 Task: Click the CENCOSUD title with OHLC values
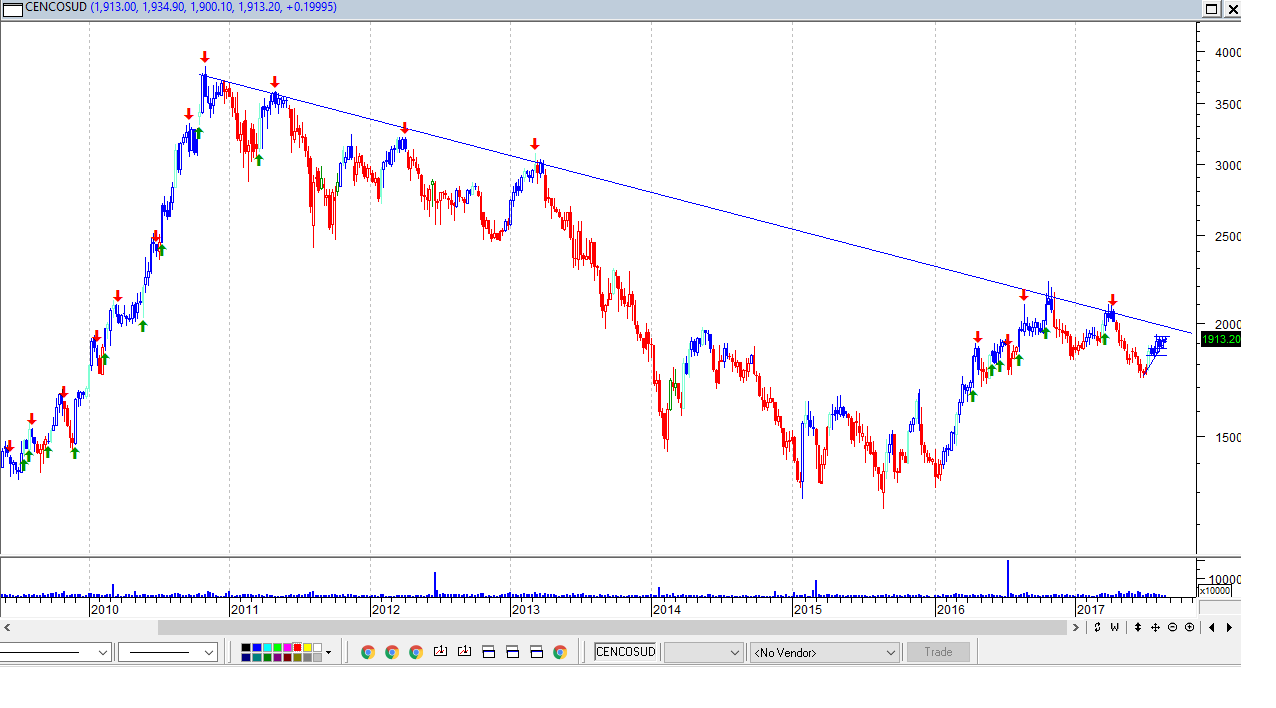coord(181,7)
